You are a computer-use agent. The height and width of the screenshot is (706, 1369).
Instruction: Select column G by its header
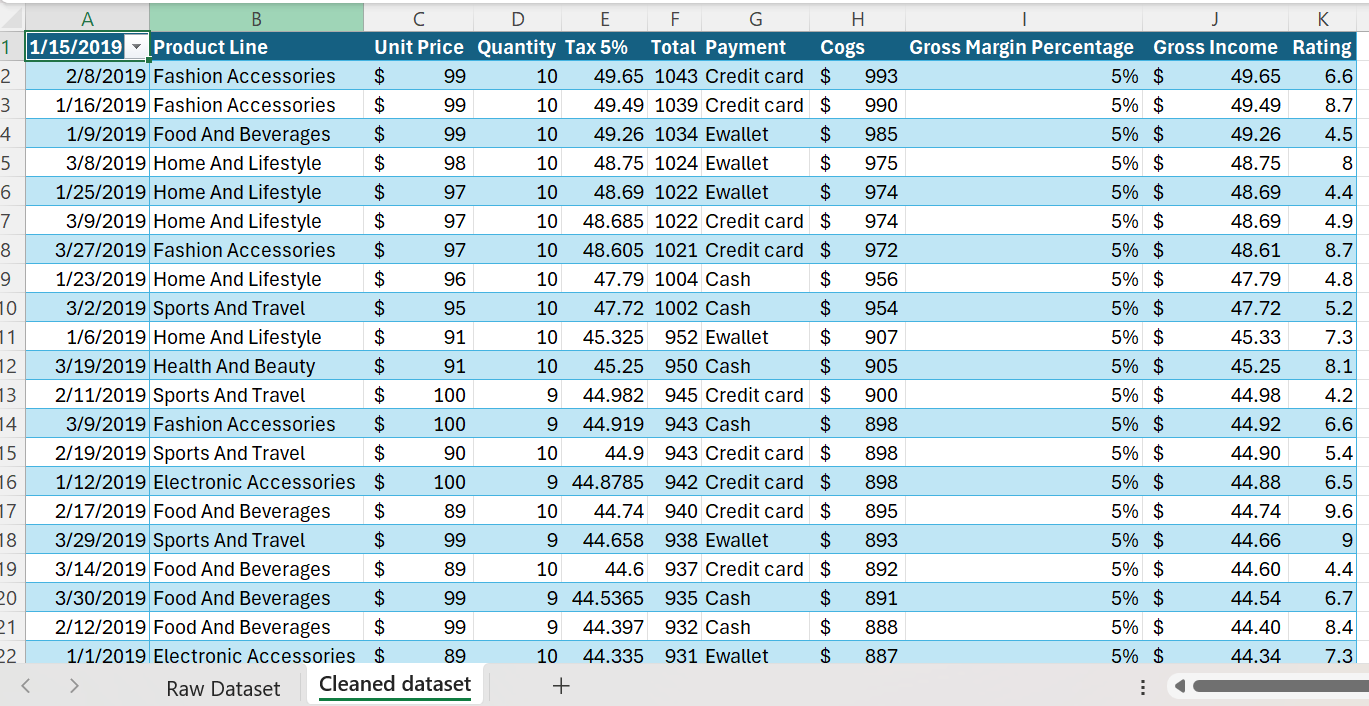(755, 18)
